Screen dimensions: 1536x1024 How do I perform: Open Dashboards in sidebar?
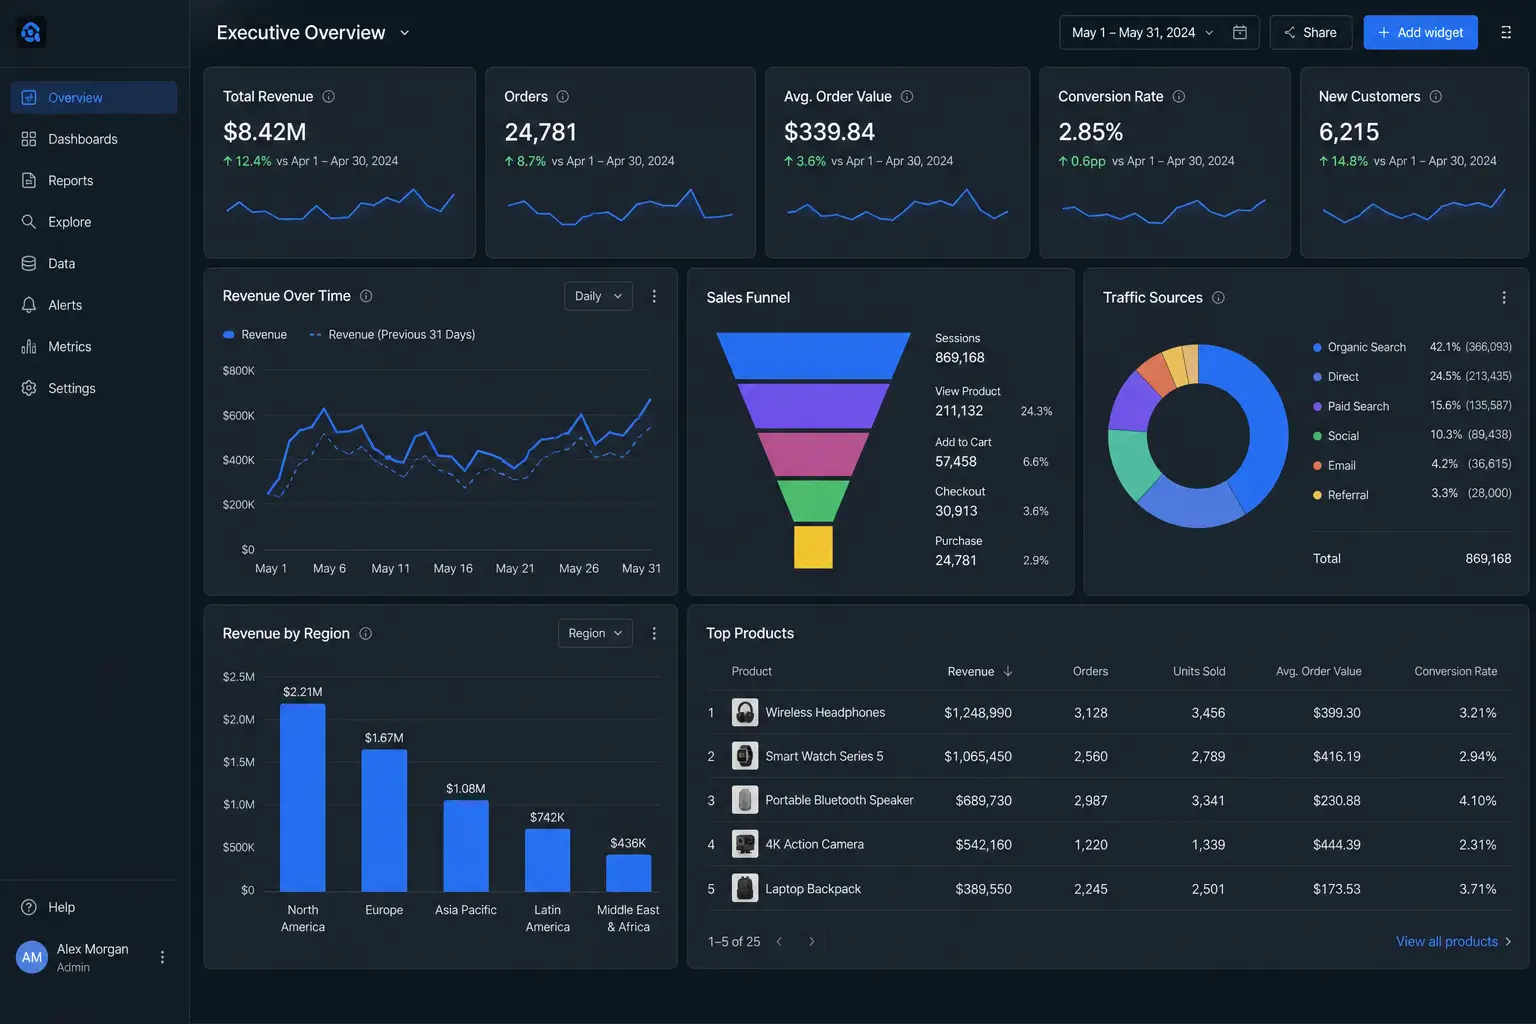[x=94, y=139]
